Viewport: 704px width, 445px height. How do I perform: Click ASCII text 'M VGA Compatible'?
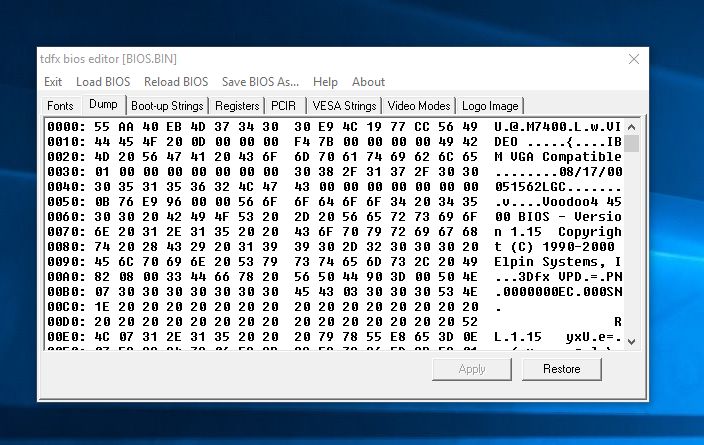(x=558, y=157)
